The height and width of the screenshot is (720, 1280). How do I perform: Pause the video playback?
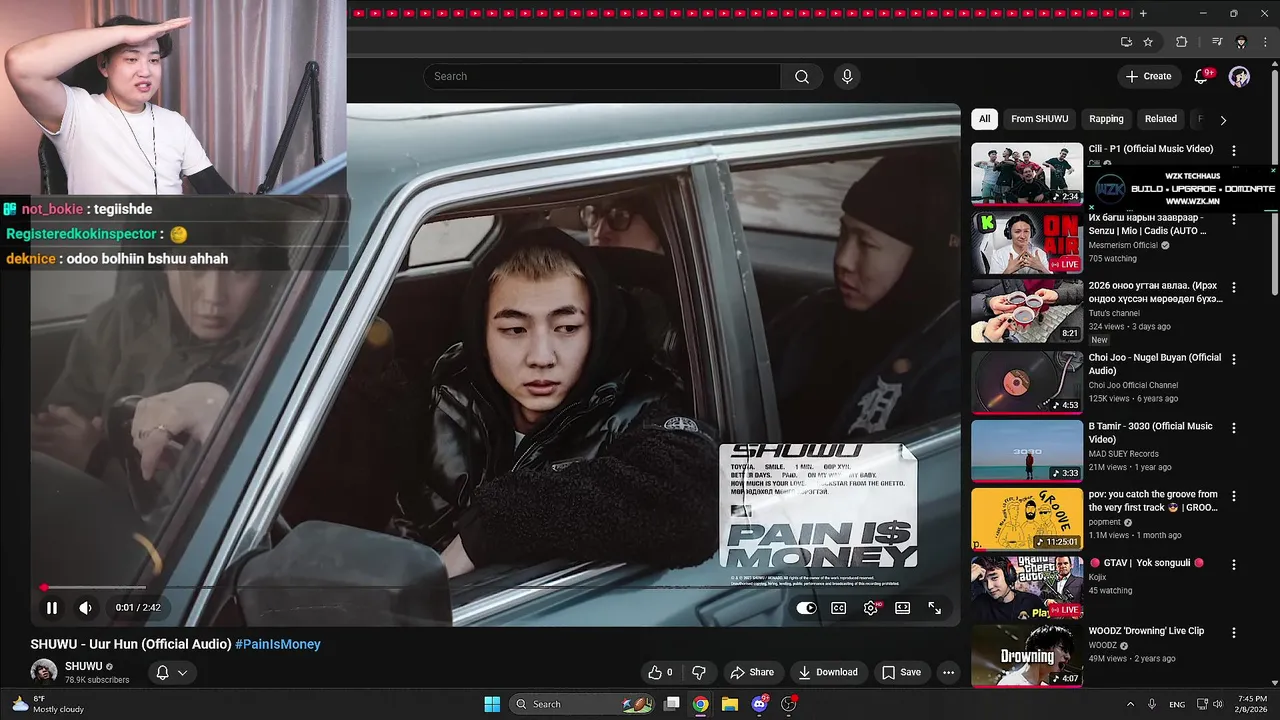click(x=51, y=607)
